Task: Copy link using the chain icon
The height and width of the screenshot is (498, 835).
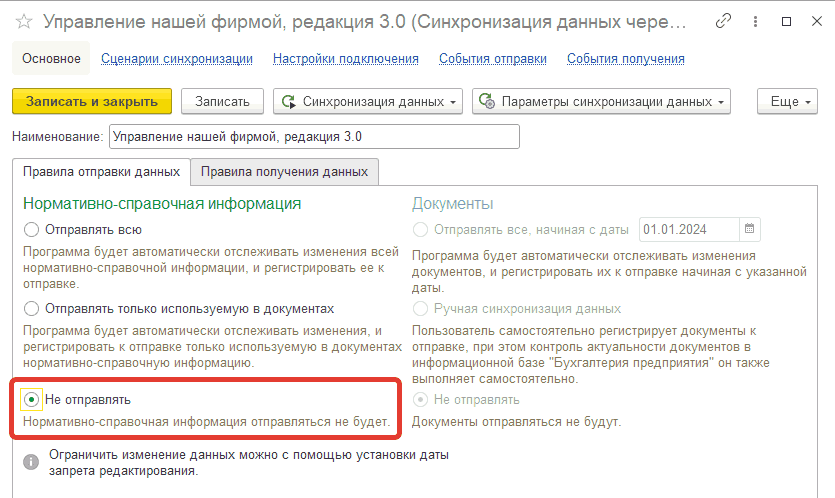Action: (x=723, y=21)
